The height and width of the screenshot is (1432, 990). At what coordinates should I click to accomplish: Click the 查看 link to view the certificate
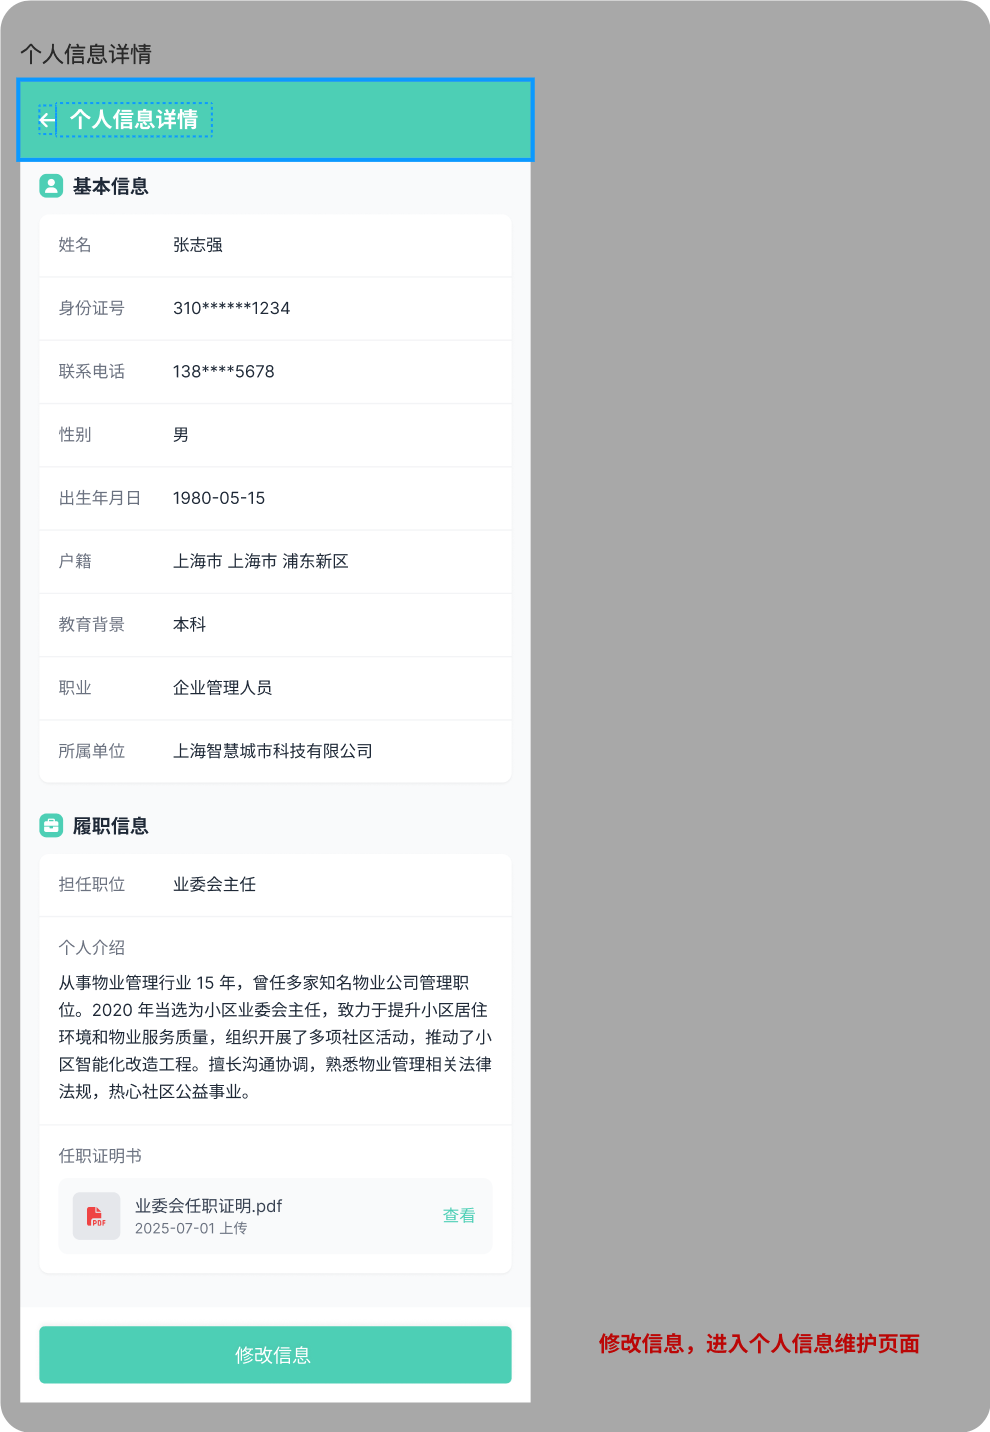point(458,1216)
